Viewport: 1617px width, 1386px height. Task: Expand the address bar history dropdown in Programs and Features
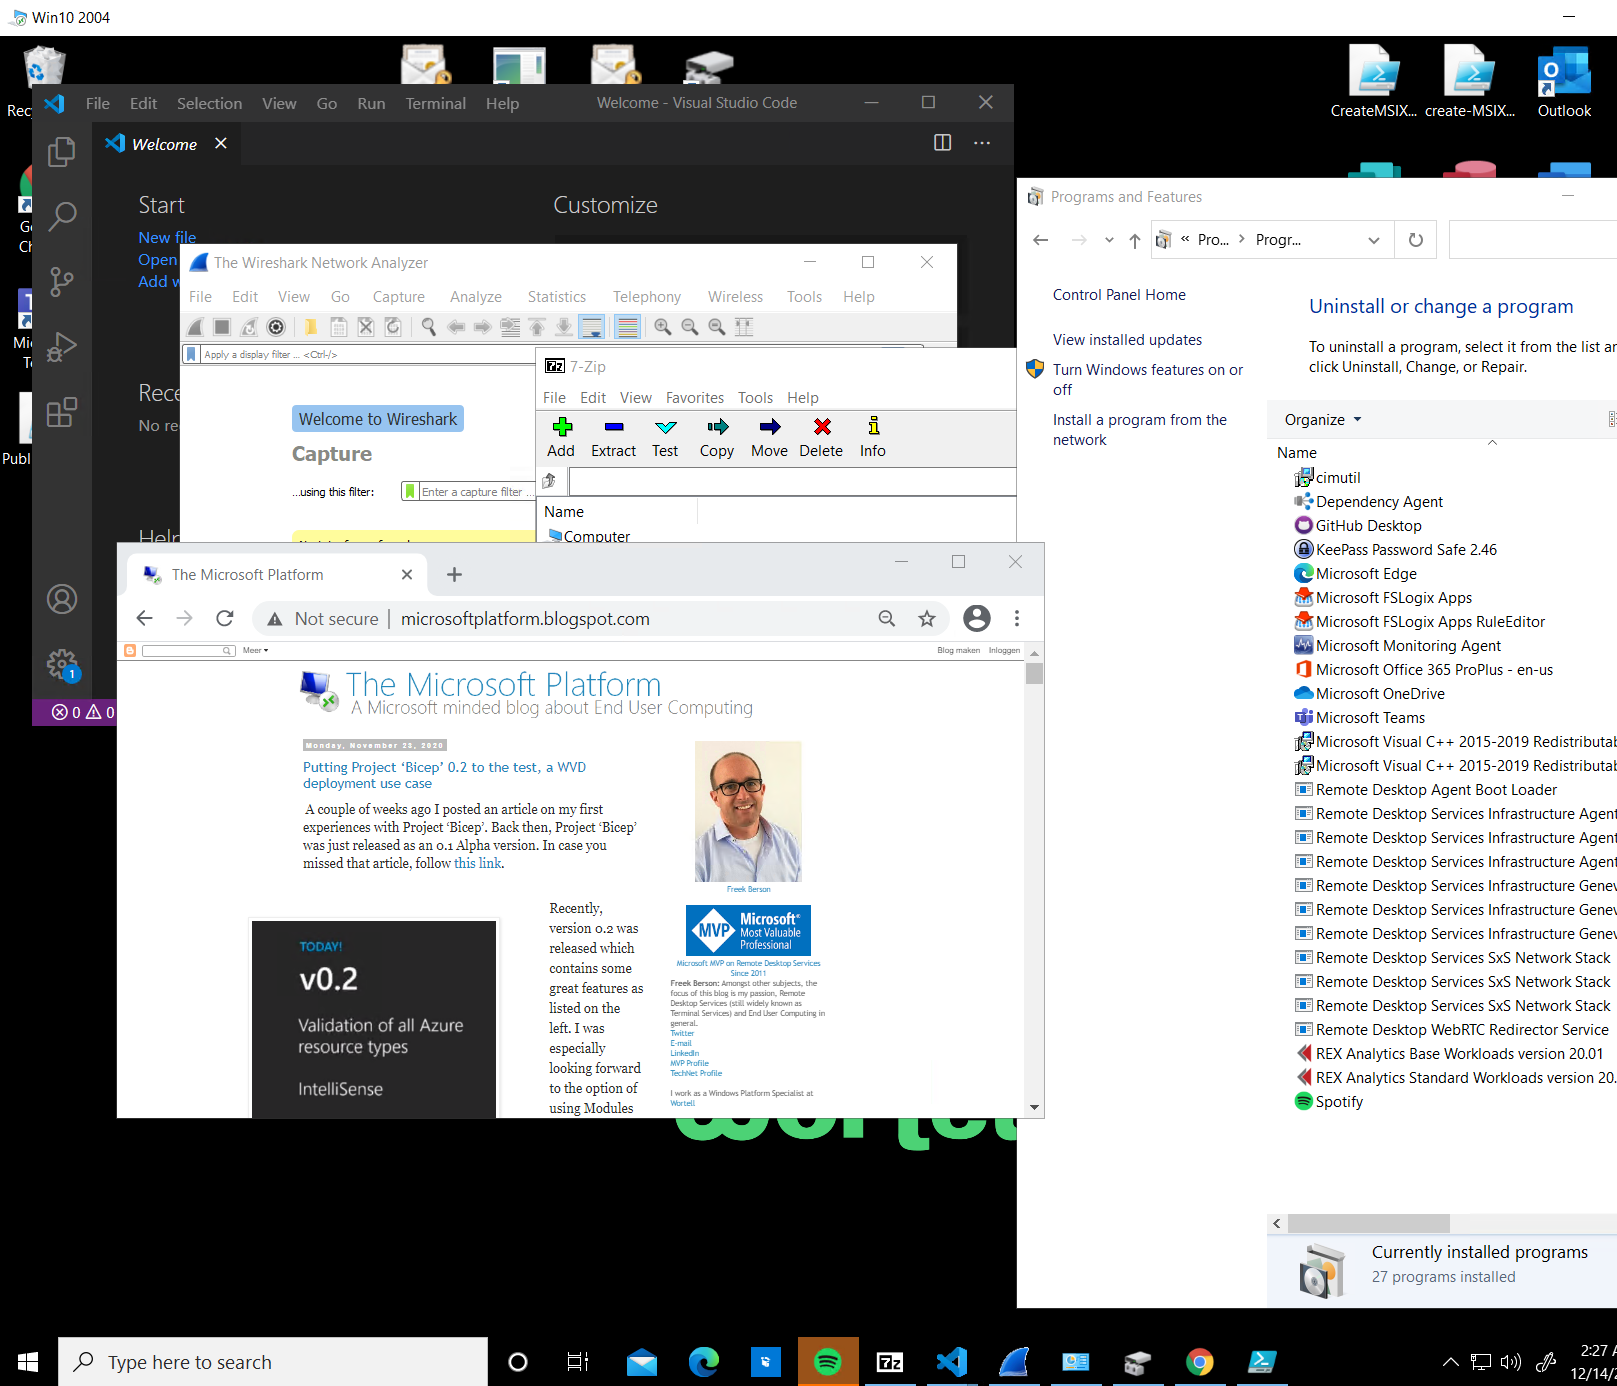click(1373, 240)
